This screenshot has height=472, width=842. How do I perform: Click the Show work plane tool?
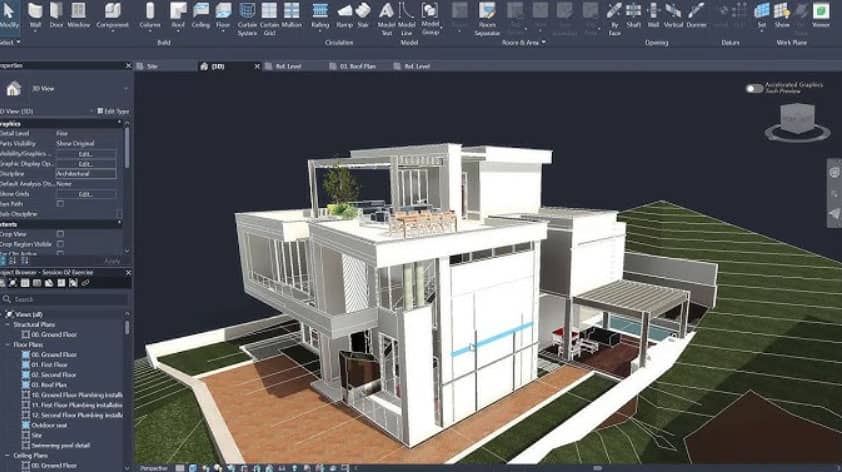(x=782, y=15)
